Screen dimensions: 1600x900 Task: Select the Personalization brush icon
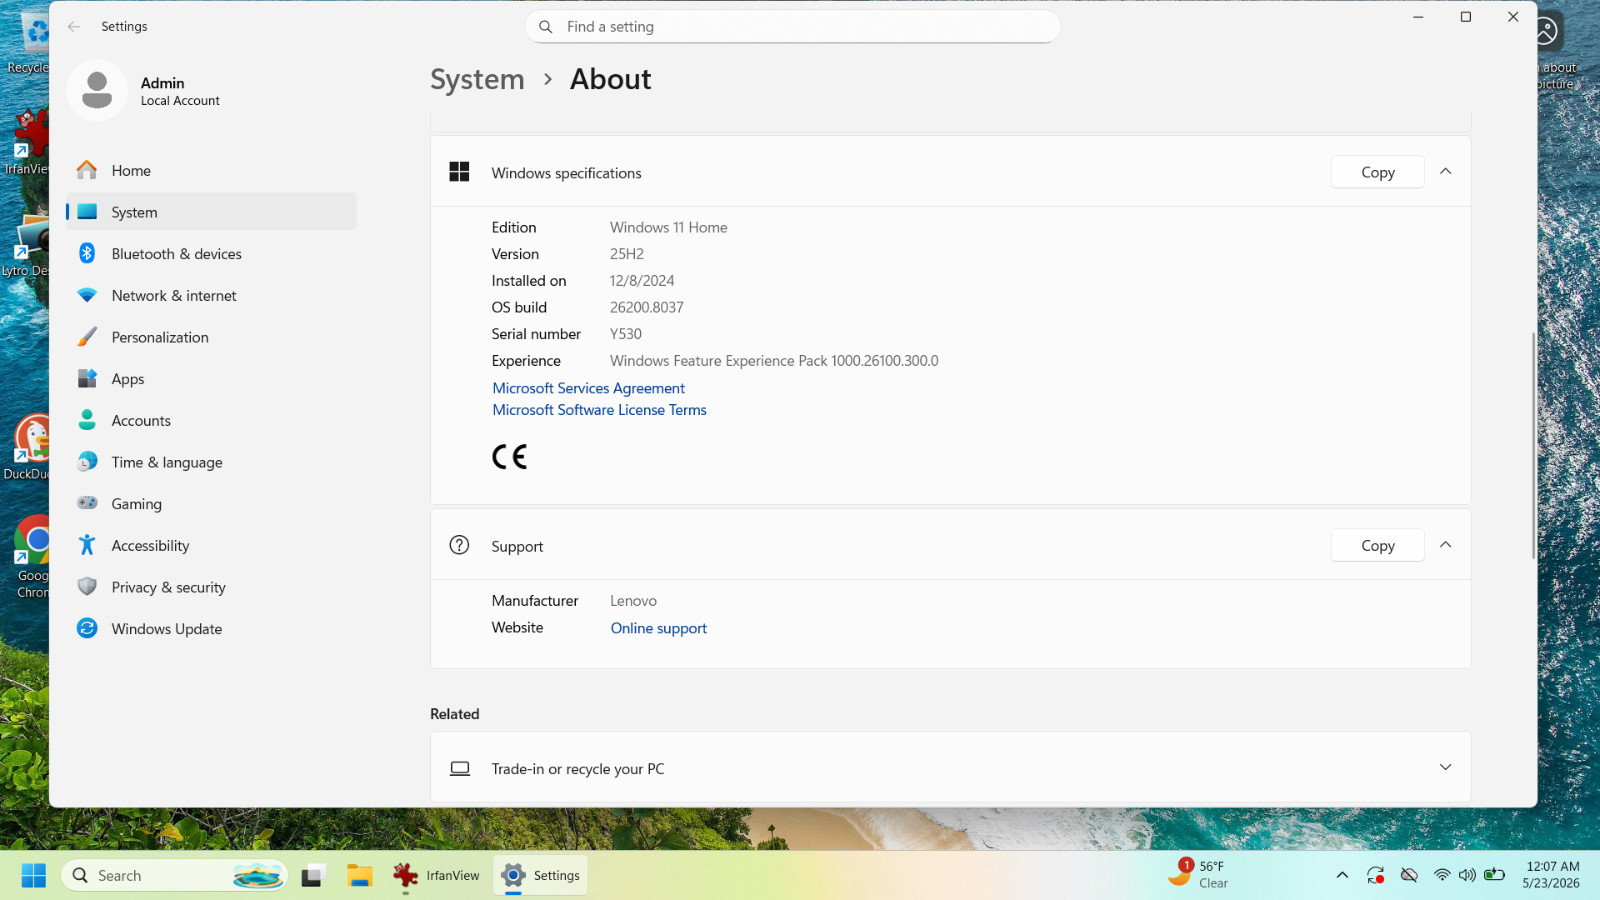click(x=88, y=337)
